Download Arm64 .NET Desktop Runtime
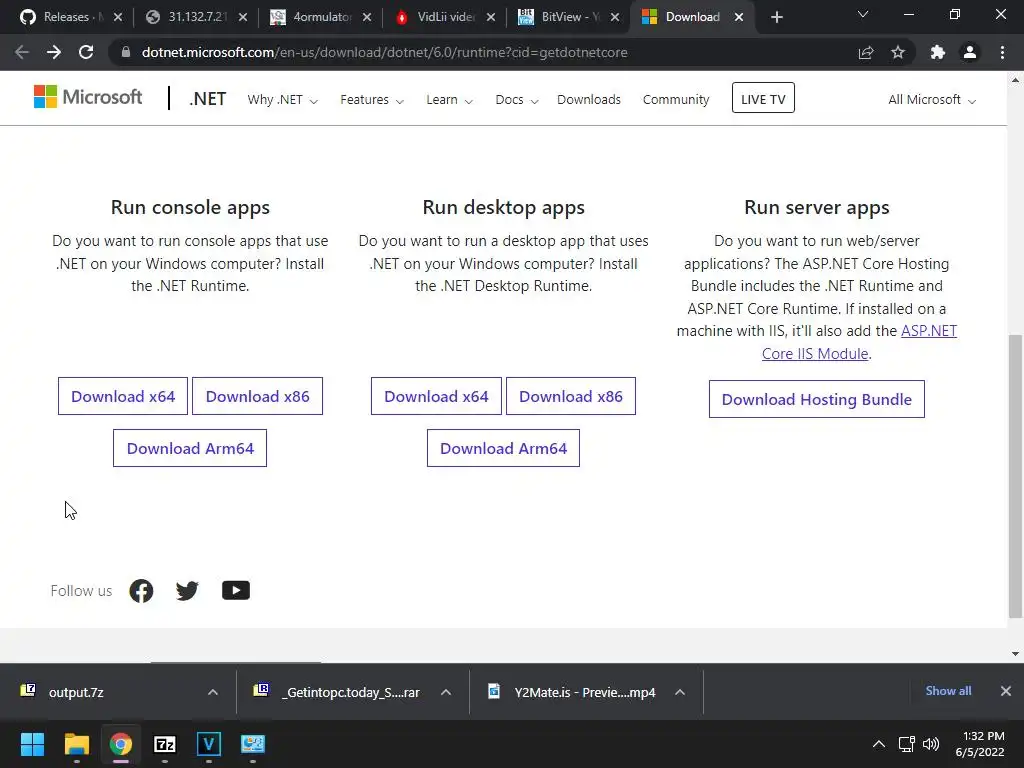 [504, 449]
